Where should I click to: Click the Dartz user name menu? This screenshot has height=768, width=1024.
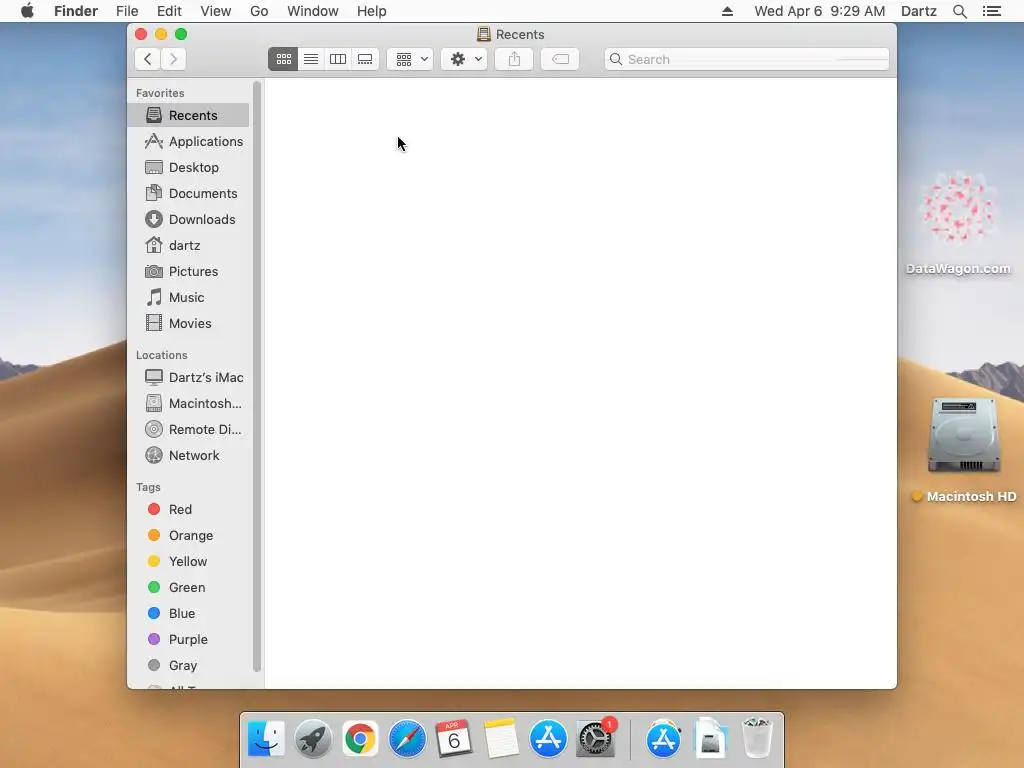tap(918, 11)
